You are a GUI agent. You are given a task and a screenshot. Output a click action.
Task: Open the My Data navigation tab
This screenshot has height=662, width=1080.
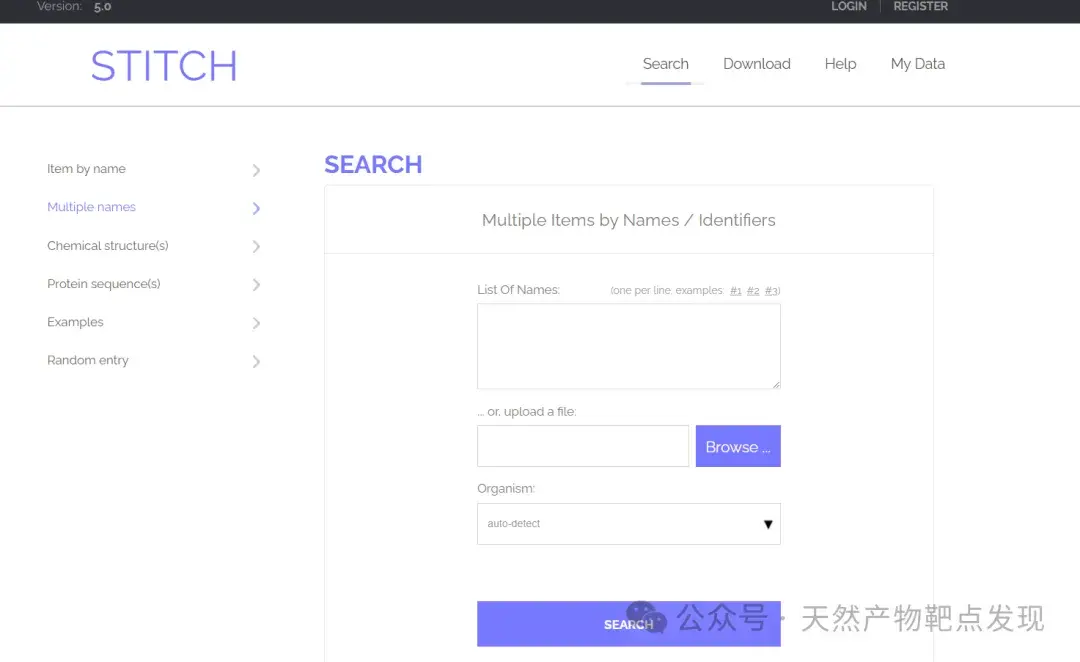click(x=917, y=64)
